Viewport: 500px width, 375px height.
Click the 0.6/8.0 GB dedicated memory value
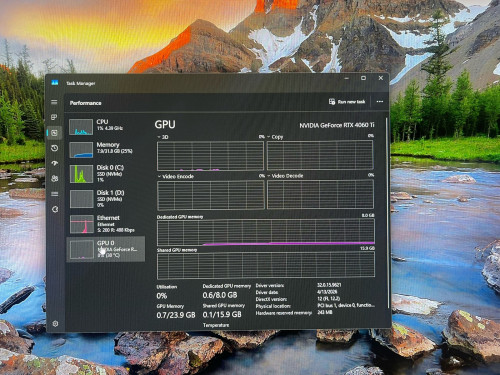[220, 295]
